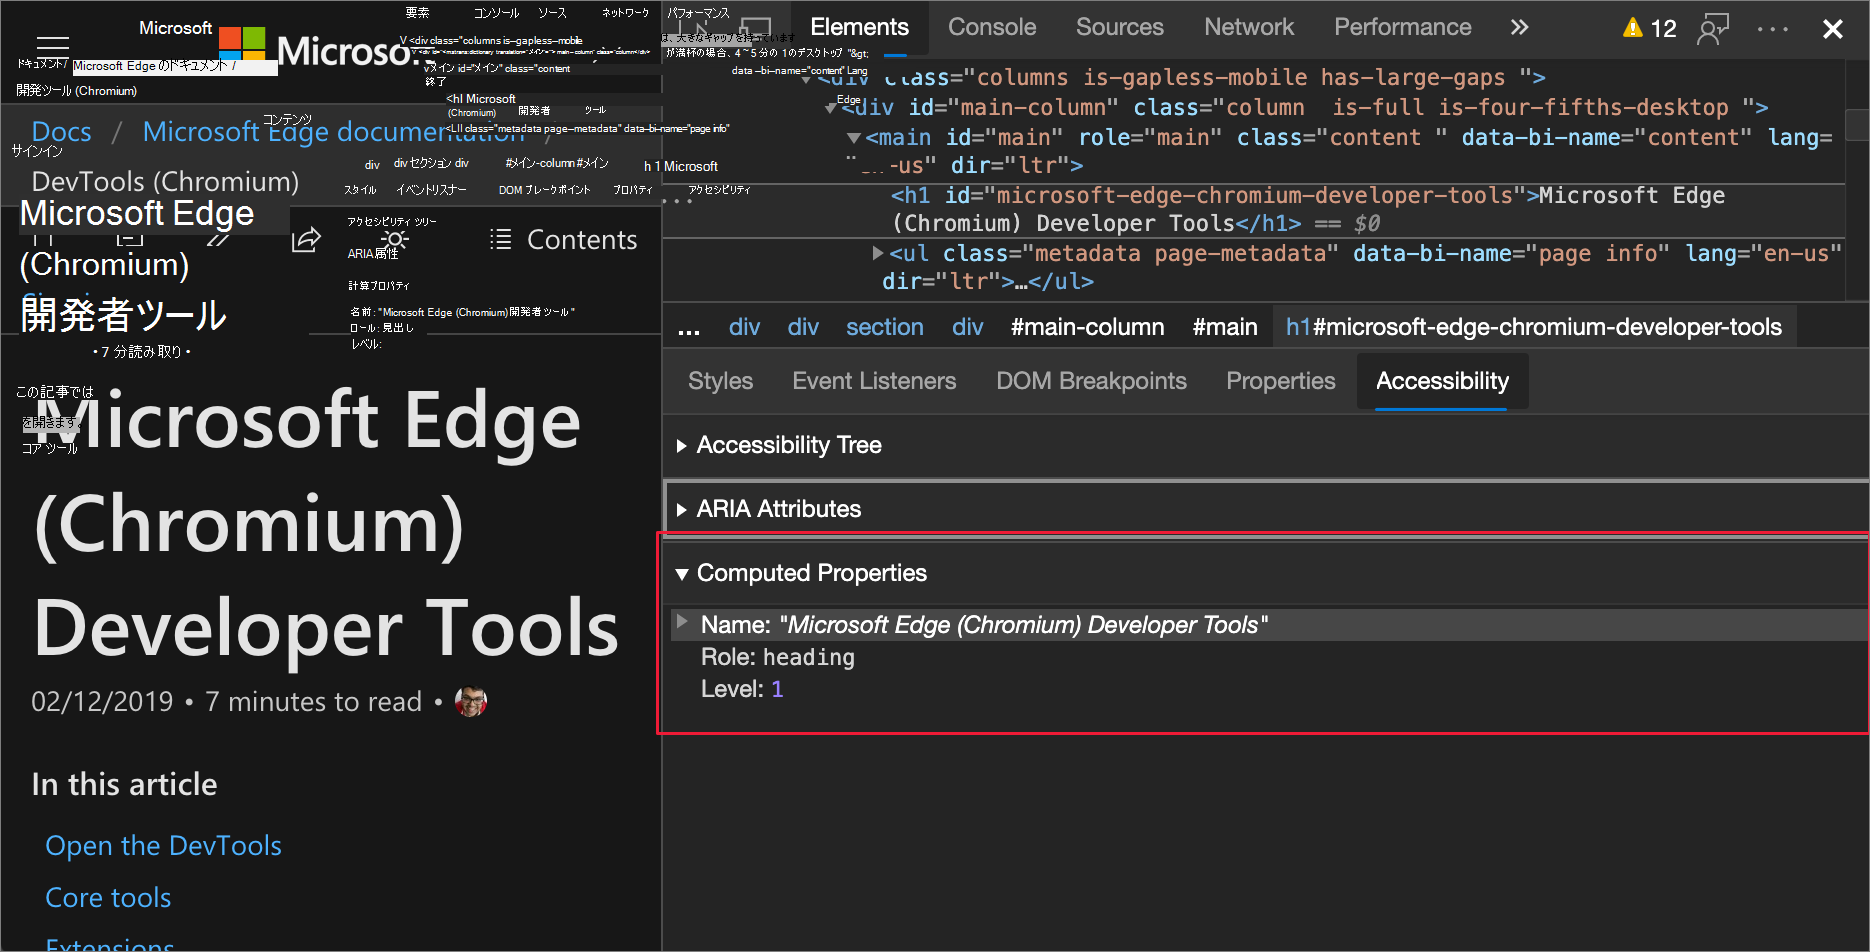Image resolution: width=1870 pixels, height=952 pixels.
Task: Toggle the sun theme icon
Action: (x=394, y=240)
